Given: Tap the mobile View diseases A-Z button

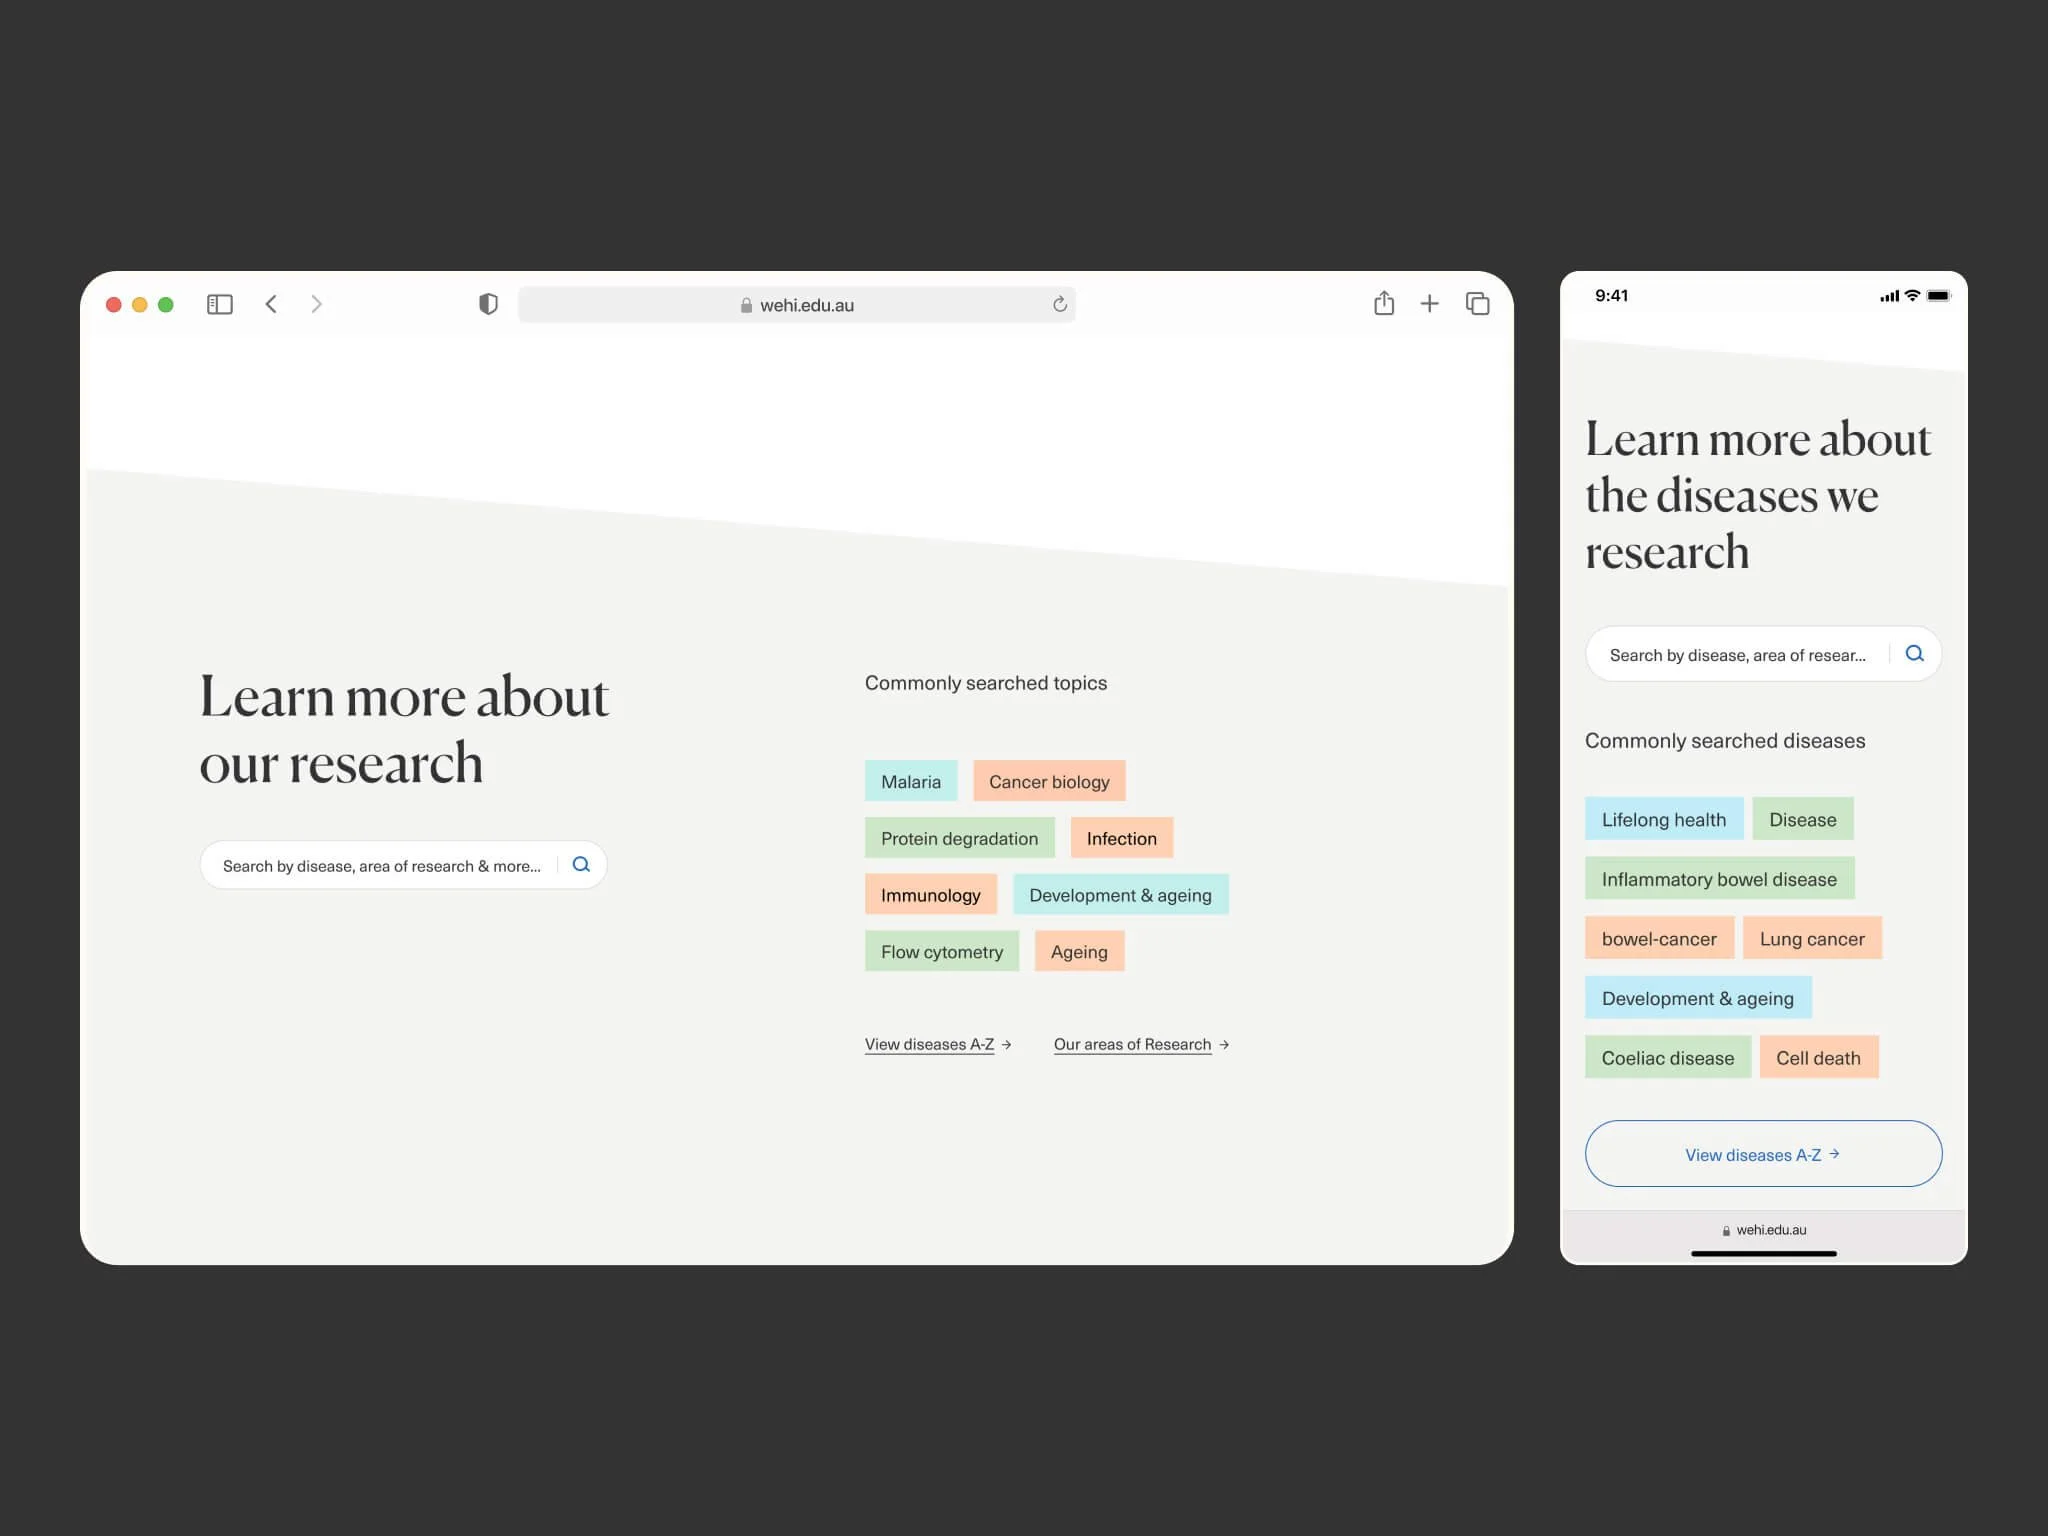Looking at the screenshot, I should point(1762,1154).
